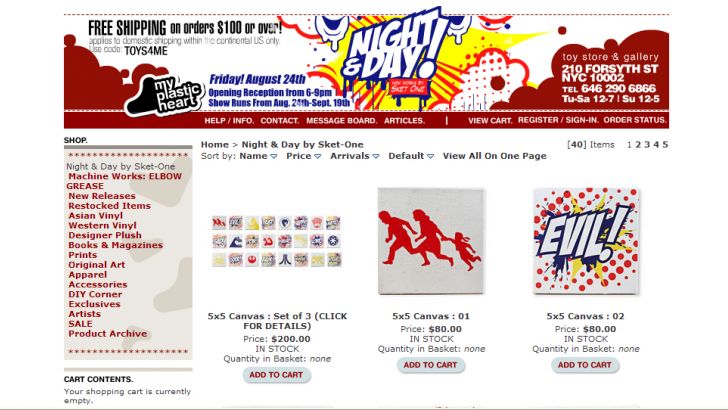Image resolution: width=728 pixels, height=410 pixels.
Task: Add 5x5 Canvas 02 to cart
Action: (585, 365)
